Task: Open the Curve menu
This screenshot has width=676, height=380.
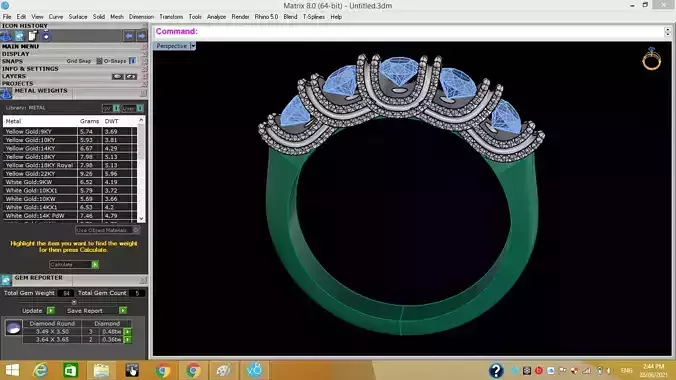Action: click(56, 17)
